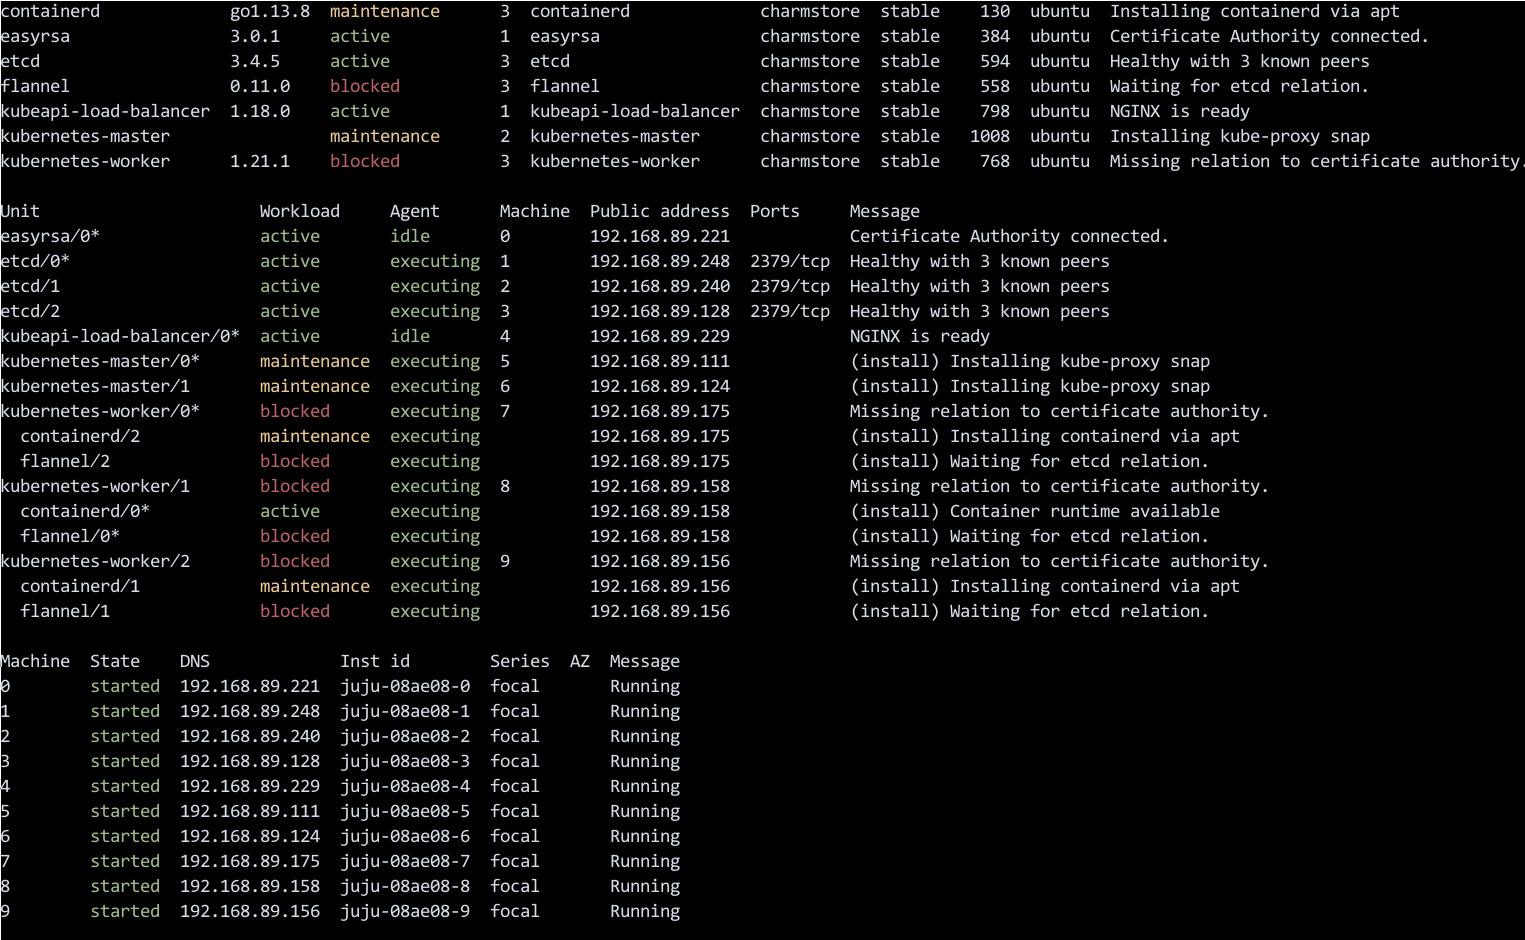The width and height of the screenshot is (1525, 940).
Task: Click maintenance status of kubernetes-master application
Action: (x=385, y=136)
